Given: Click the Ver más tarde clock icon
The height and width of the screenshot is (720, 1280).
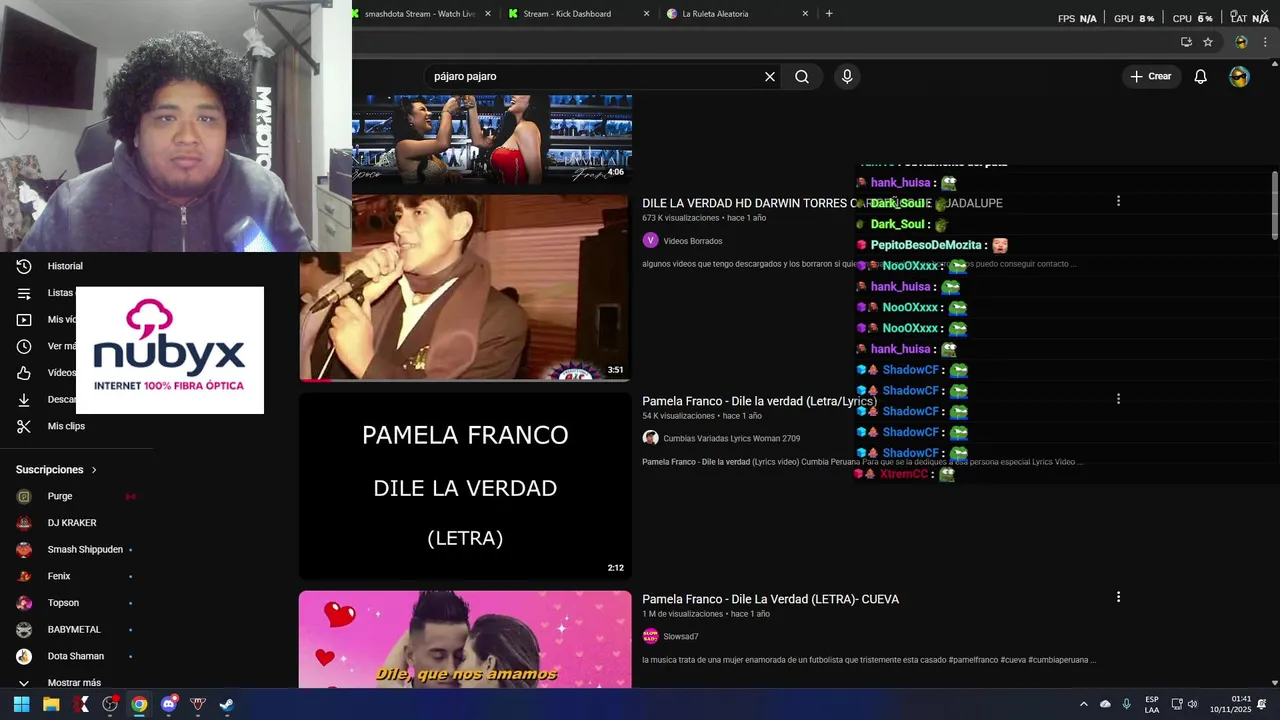Looking at the screenshot, I should (24, 346).
